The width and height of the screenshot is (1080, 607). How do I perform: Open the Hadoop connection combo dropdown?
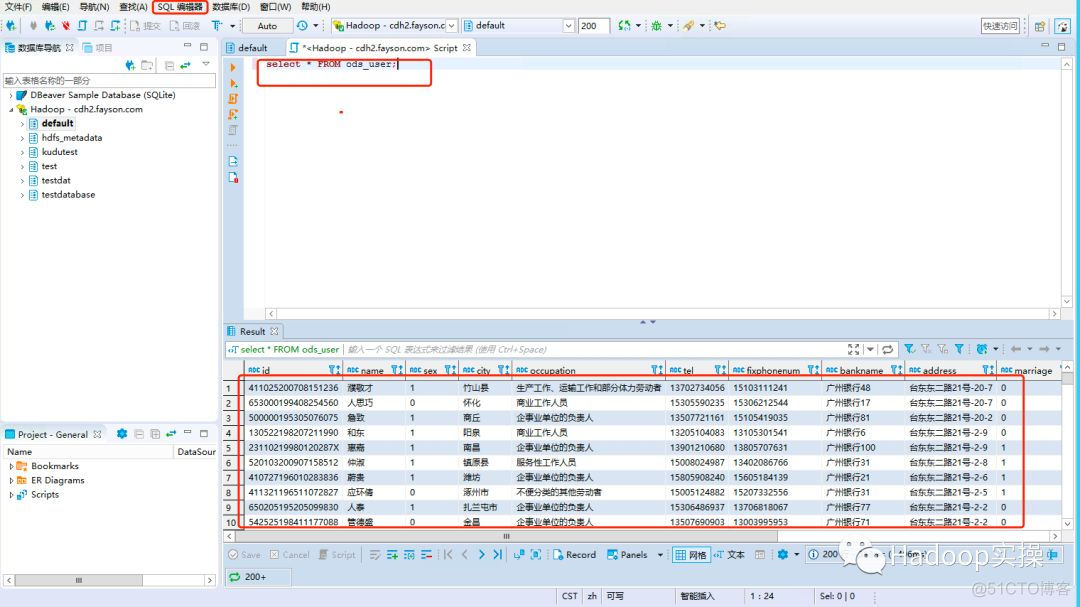click(451, 25)
